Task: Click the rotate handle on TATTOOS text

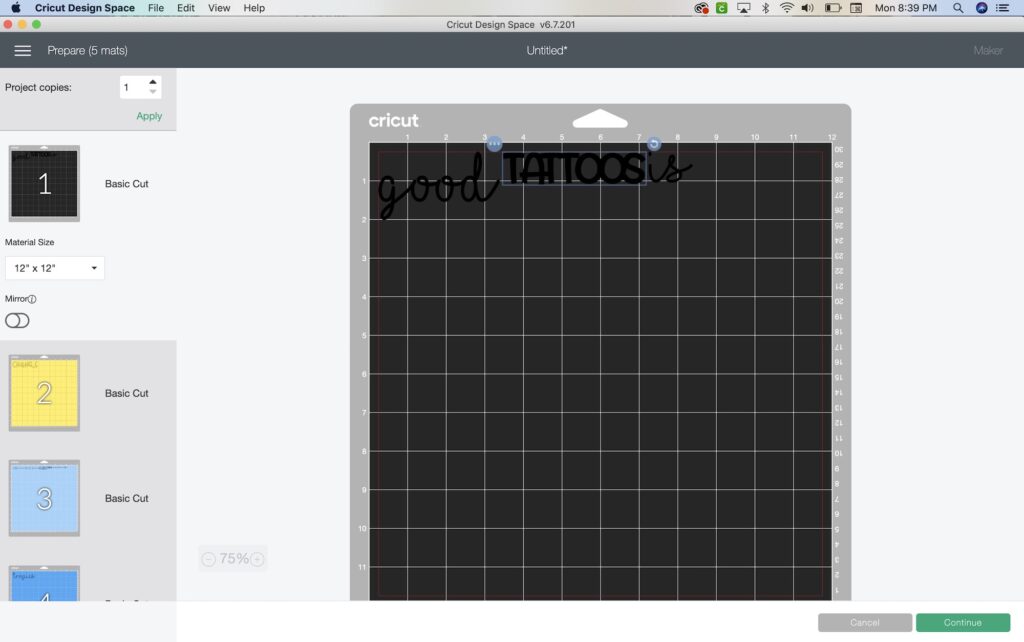Action: pyautogui.click(x=653, y=144)
